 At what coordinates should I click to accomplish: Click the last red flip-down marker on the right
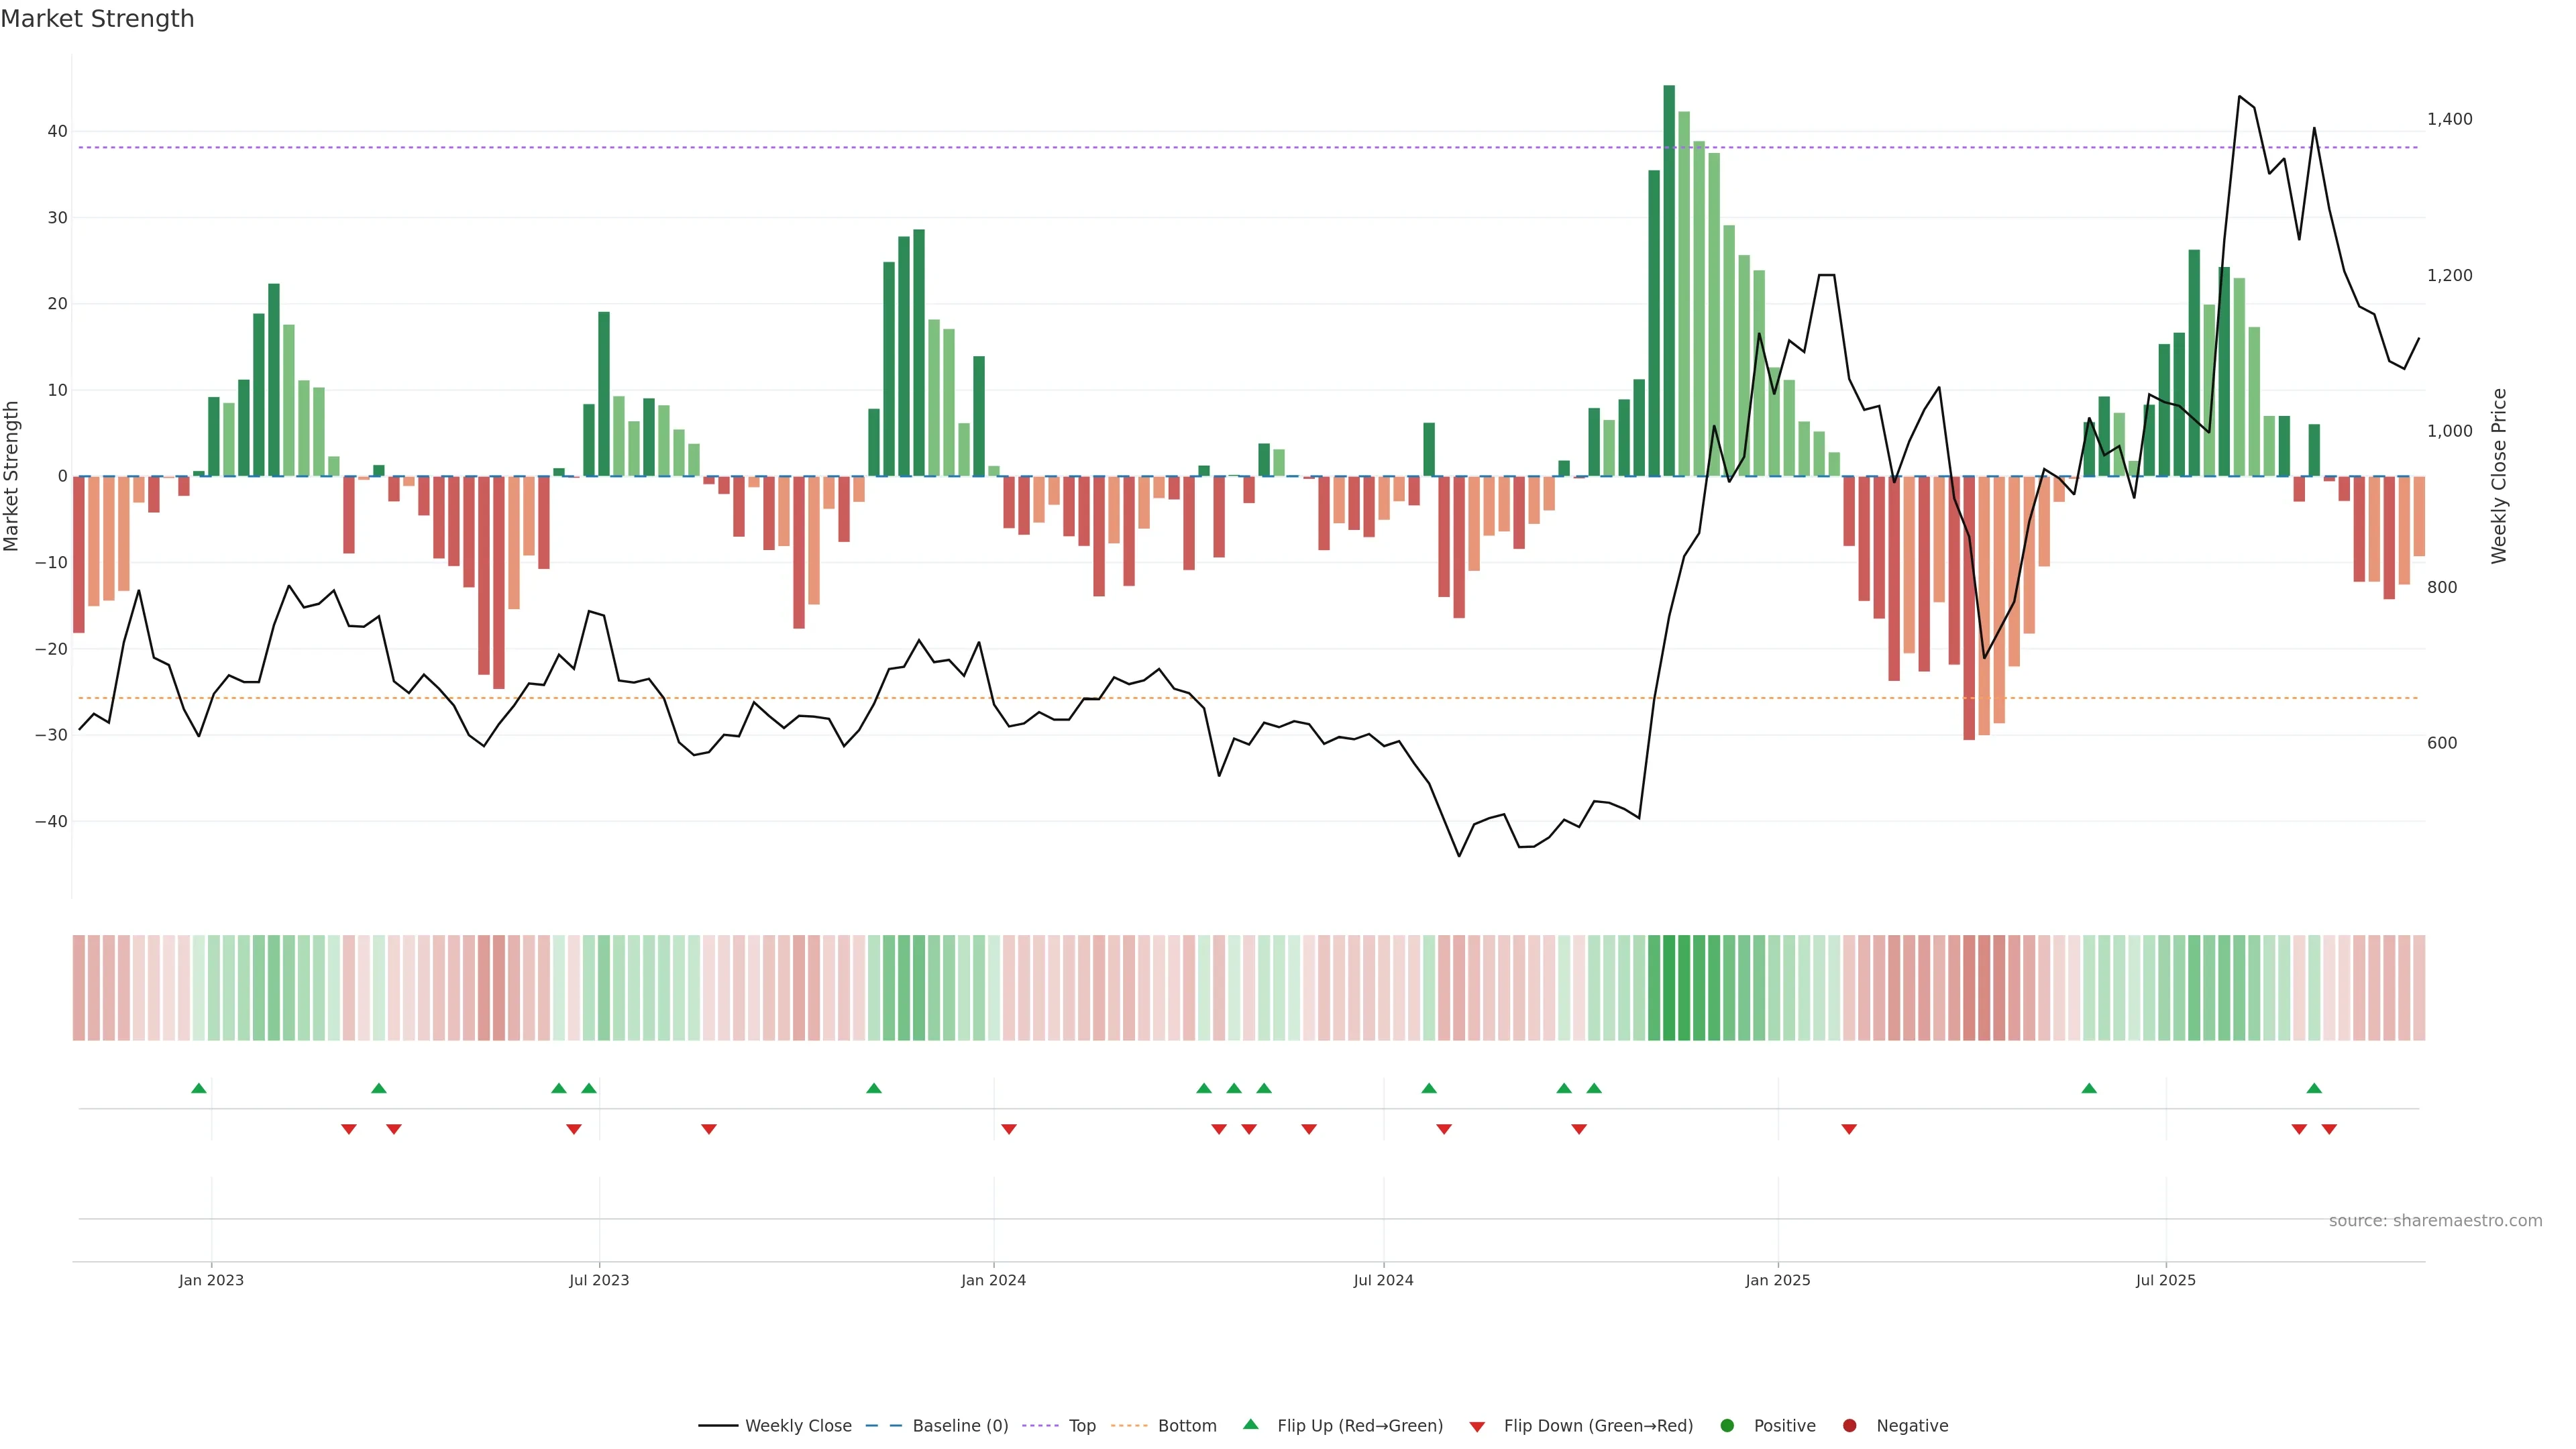(2329, 1129)
